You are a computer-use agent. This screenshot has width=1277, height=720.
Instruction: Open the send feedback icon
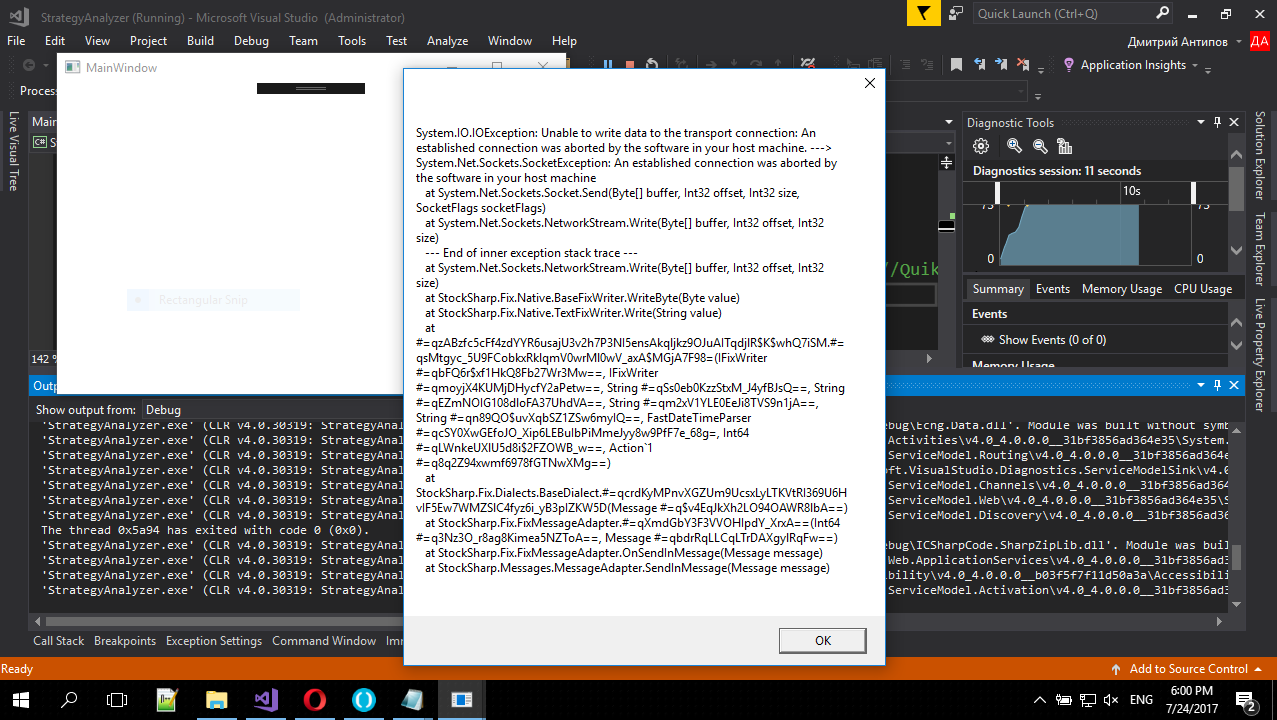point(957,14)
